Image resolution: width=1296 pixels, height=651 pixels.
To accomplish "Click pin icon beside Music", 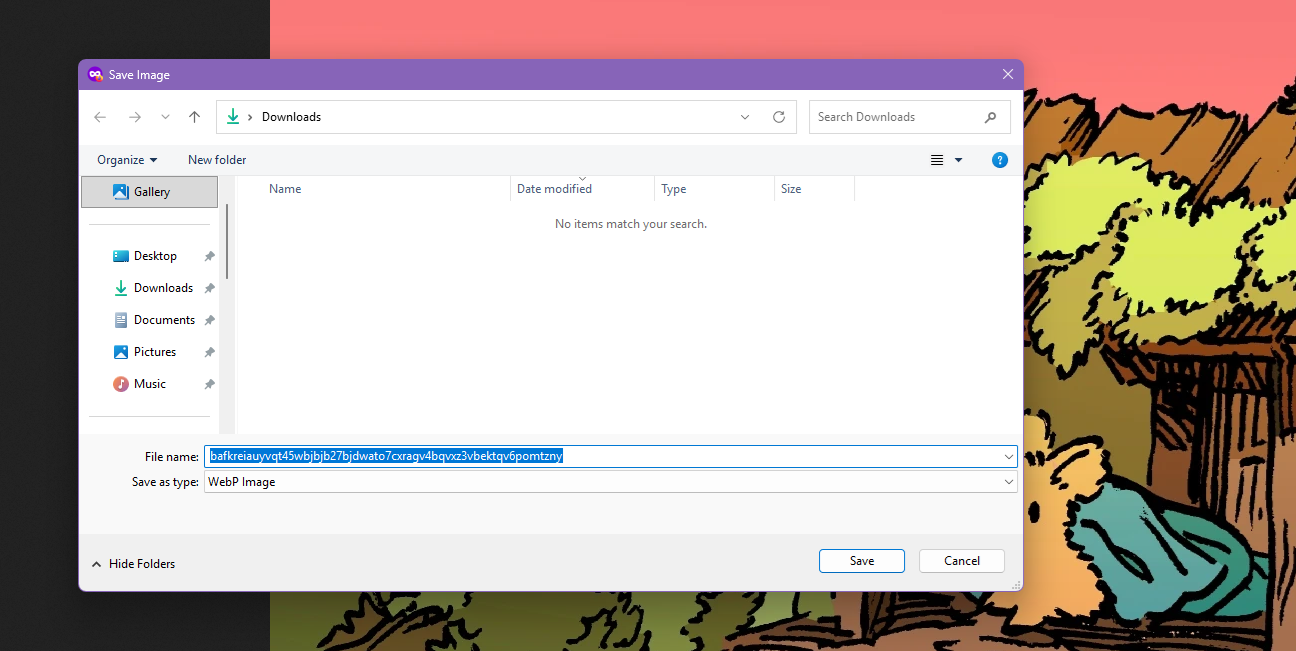I will 209,385.
